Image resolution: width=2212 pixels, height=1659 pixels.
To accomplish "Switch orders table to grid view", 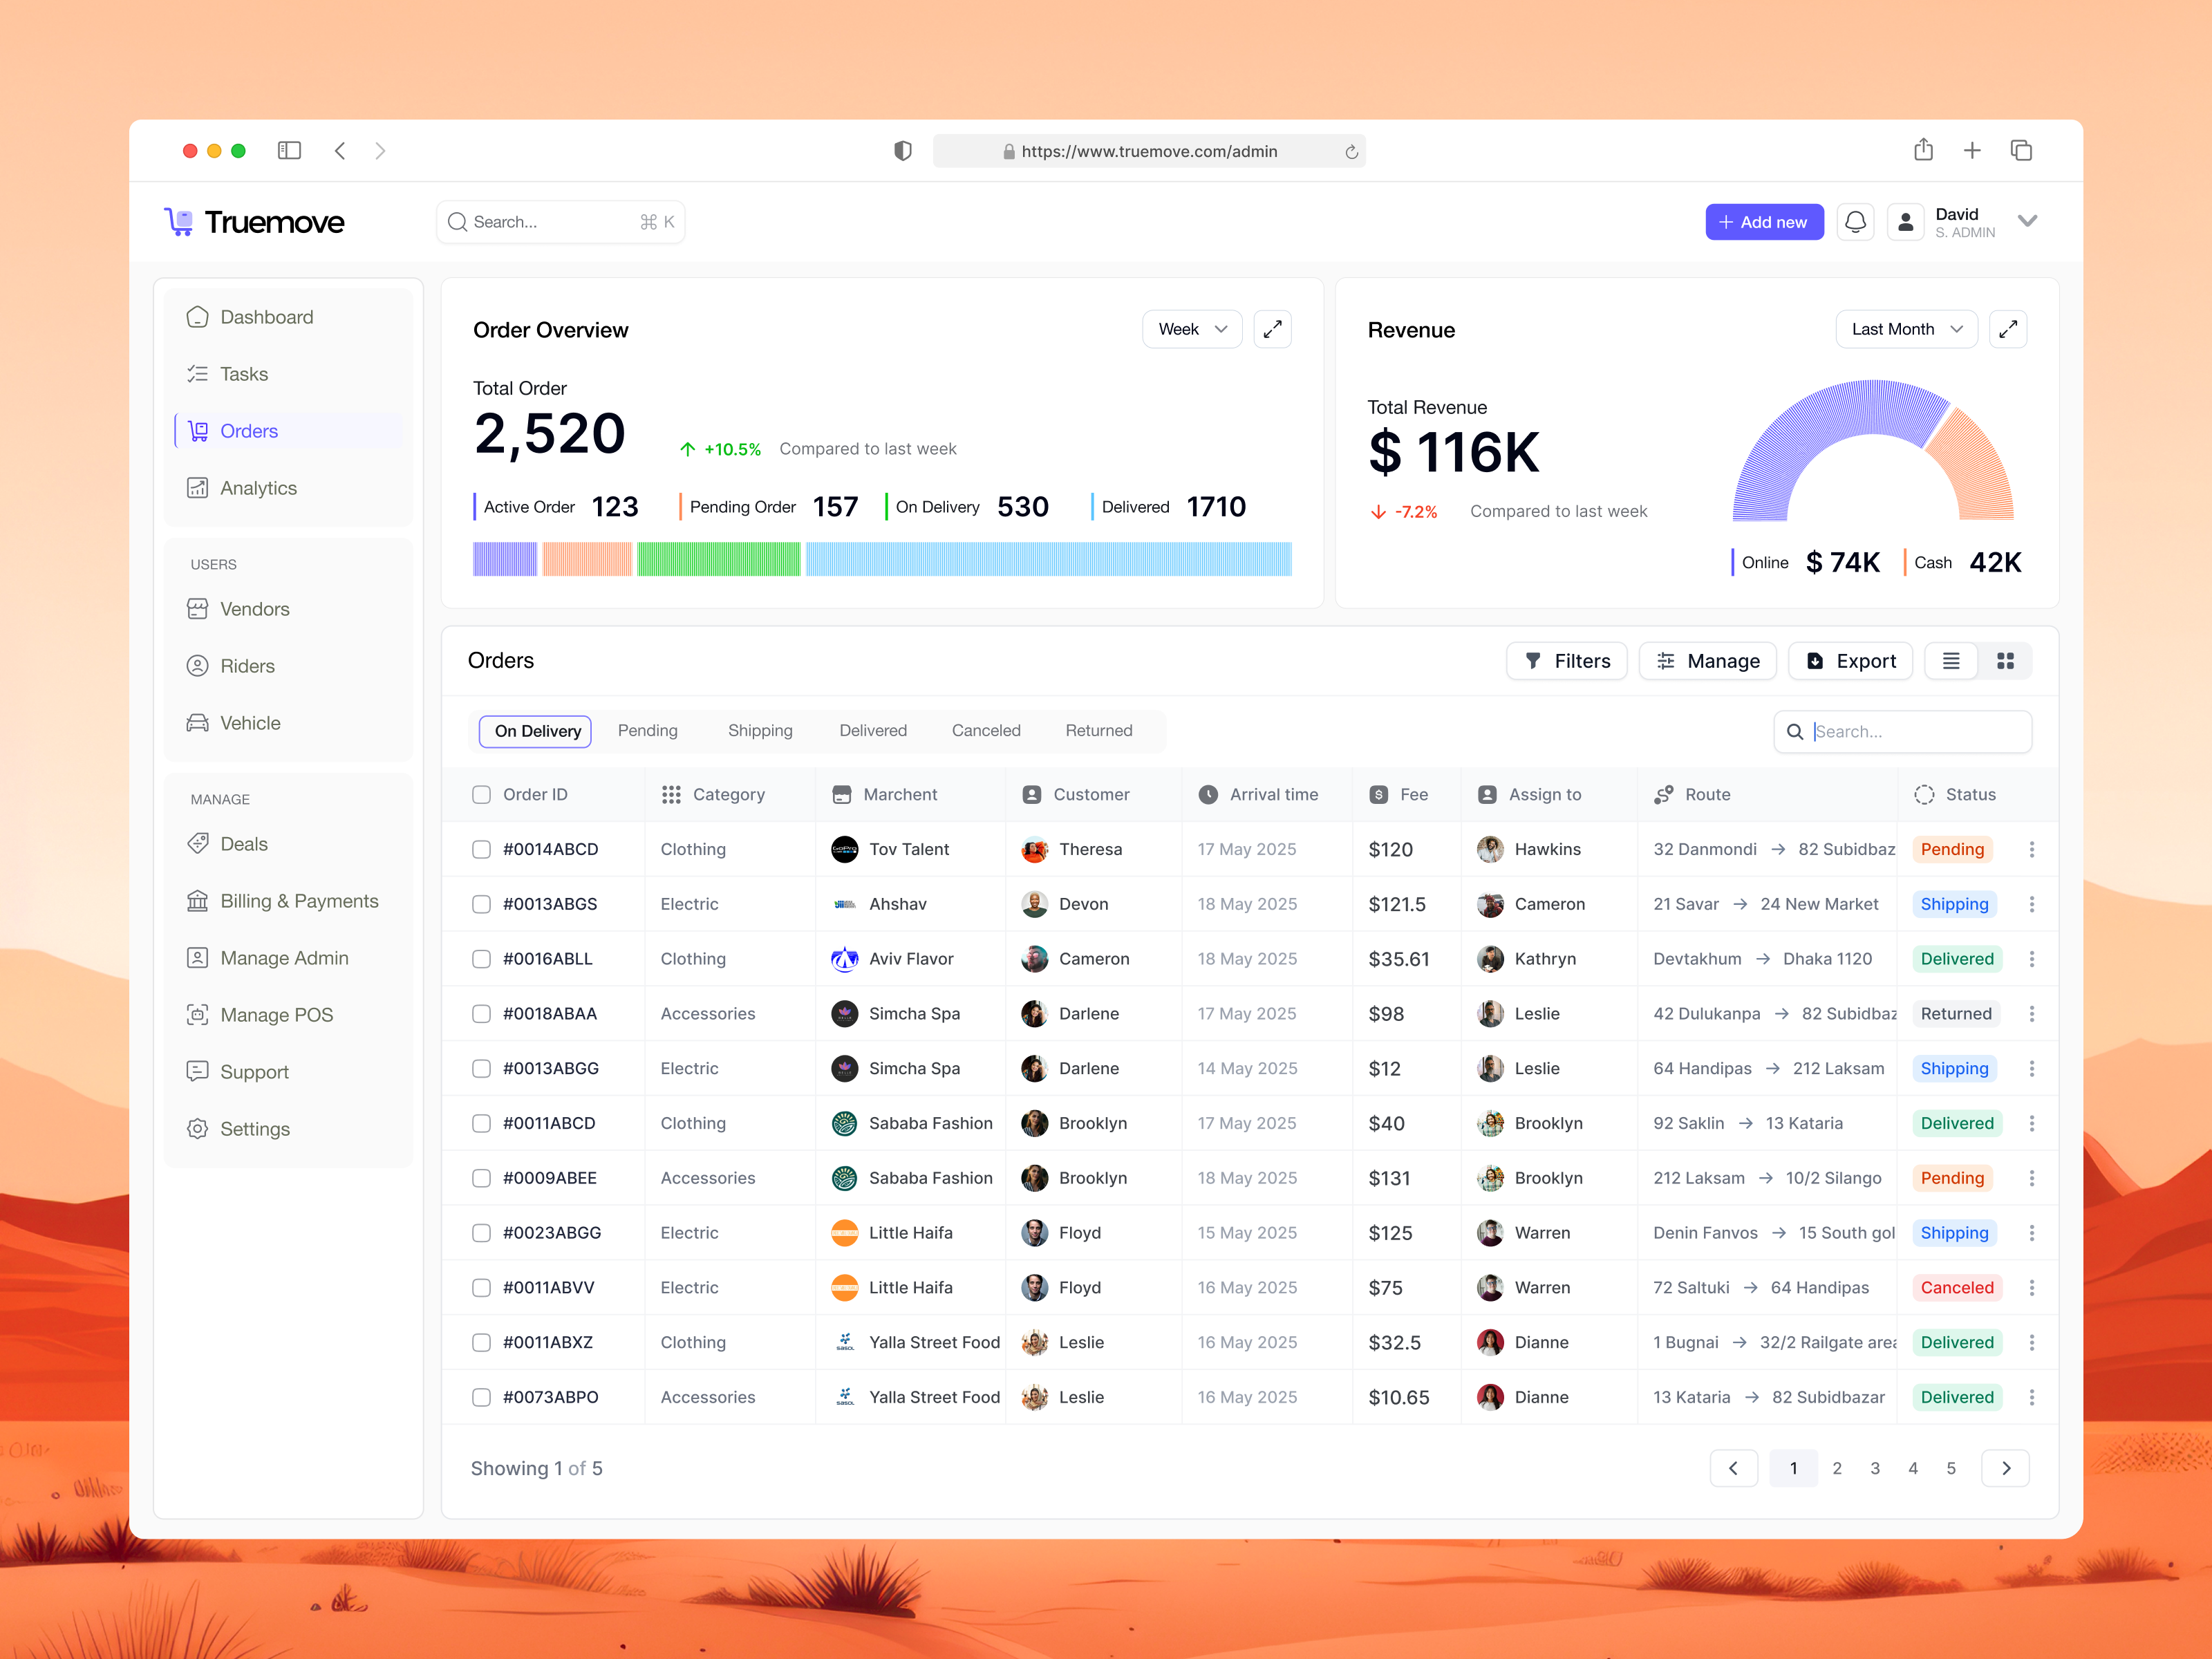I will (2005, 660).
